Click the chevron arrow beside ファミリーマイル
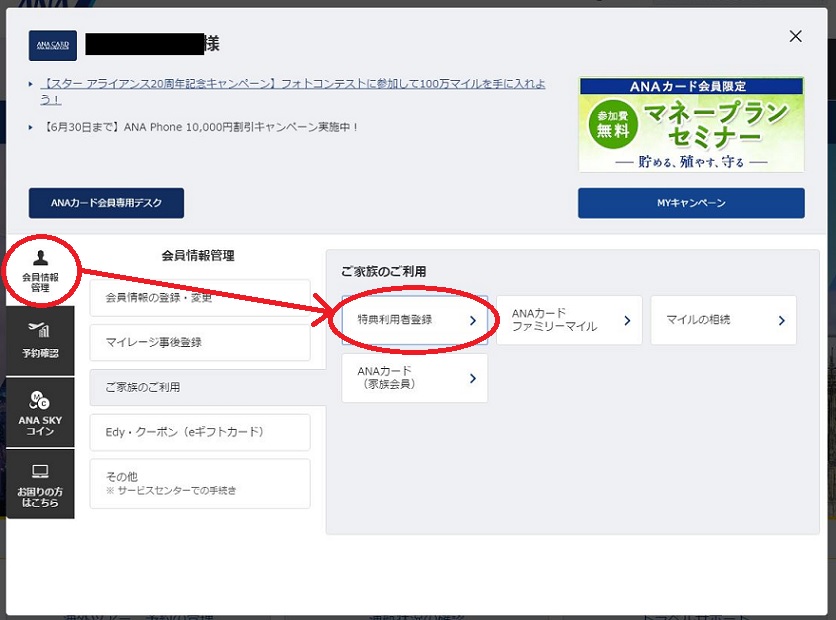836x620 pixels. 627,320
